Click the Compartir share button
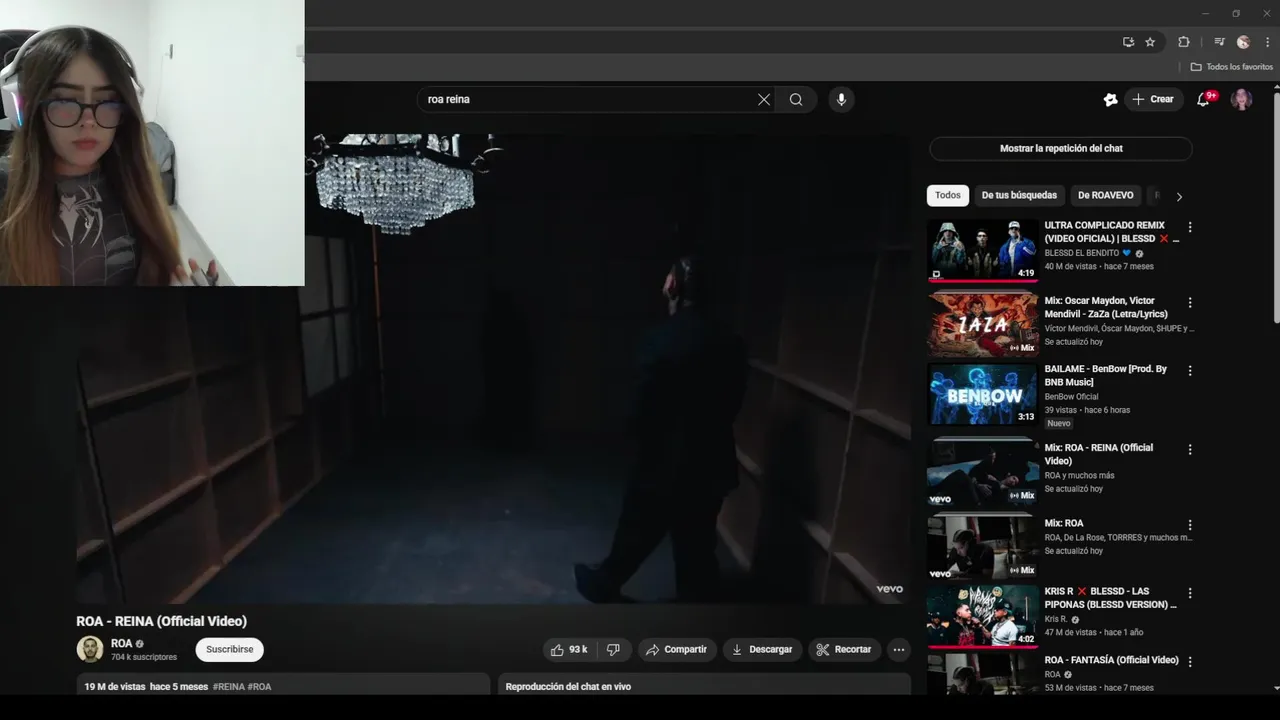Viewport: 1280px width, 720px height. tap(677, 650)
